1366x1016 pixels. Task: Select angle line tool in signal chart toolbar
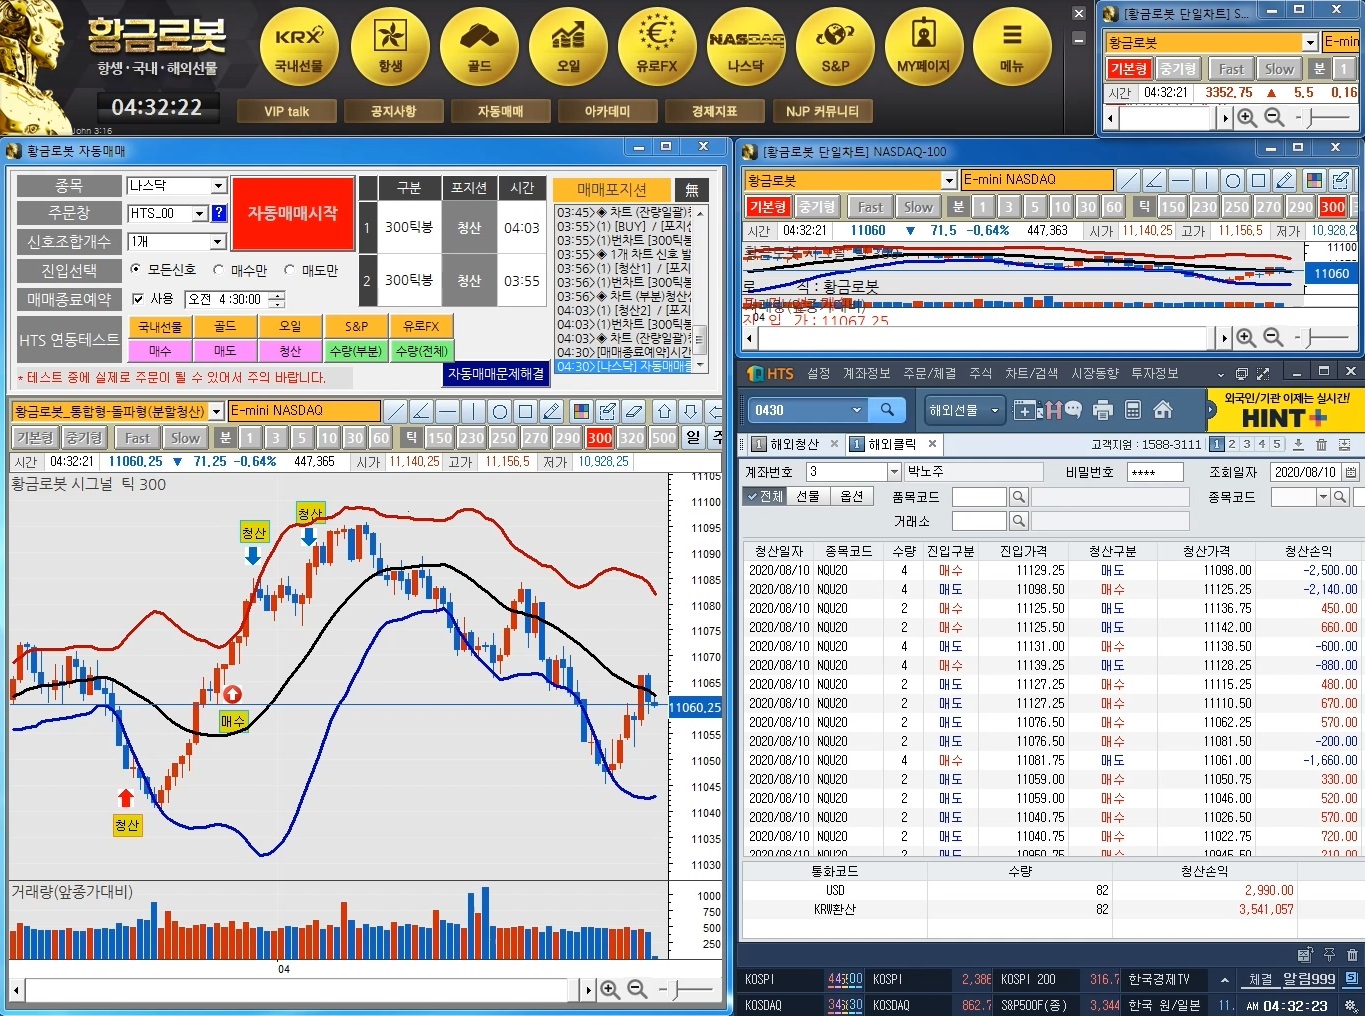point(422,411)
